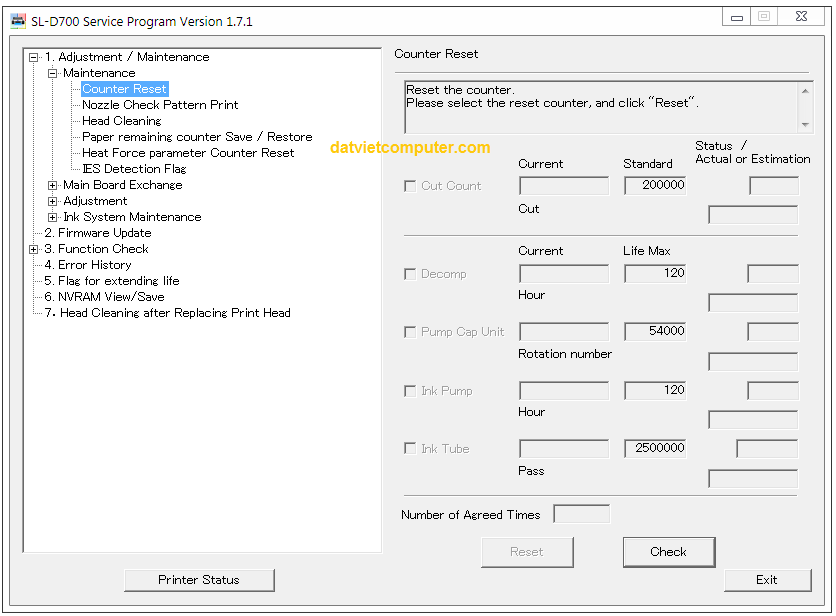Image resolution: width=836 pixels, height=616 pixels.
Task: Open Head Cleaning in the tree
Action: coord(121,121)
